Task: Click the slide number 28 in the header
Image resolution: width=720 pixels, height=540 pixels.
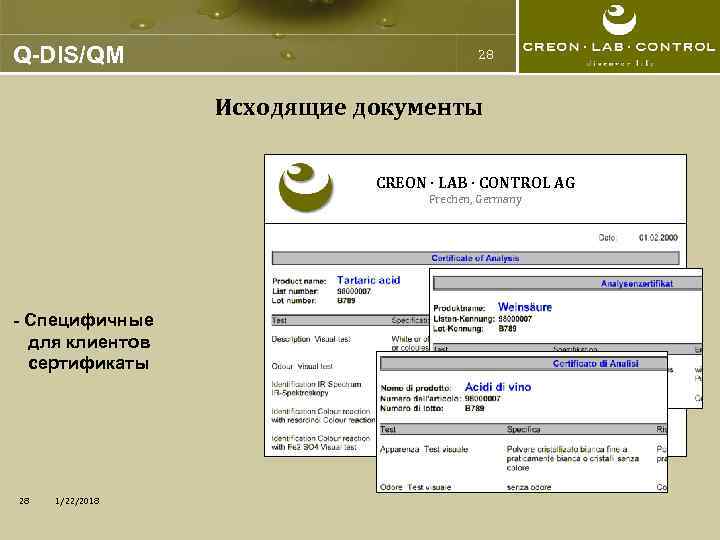Action: [486, 55]
